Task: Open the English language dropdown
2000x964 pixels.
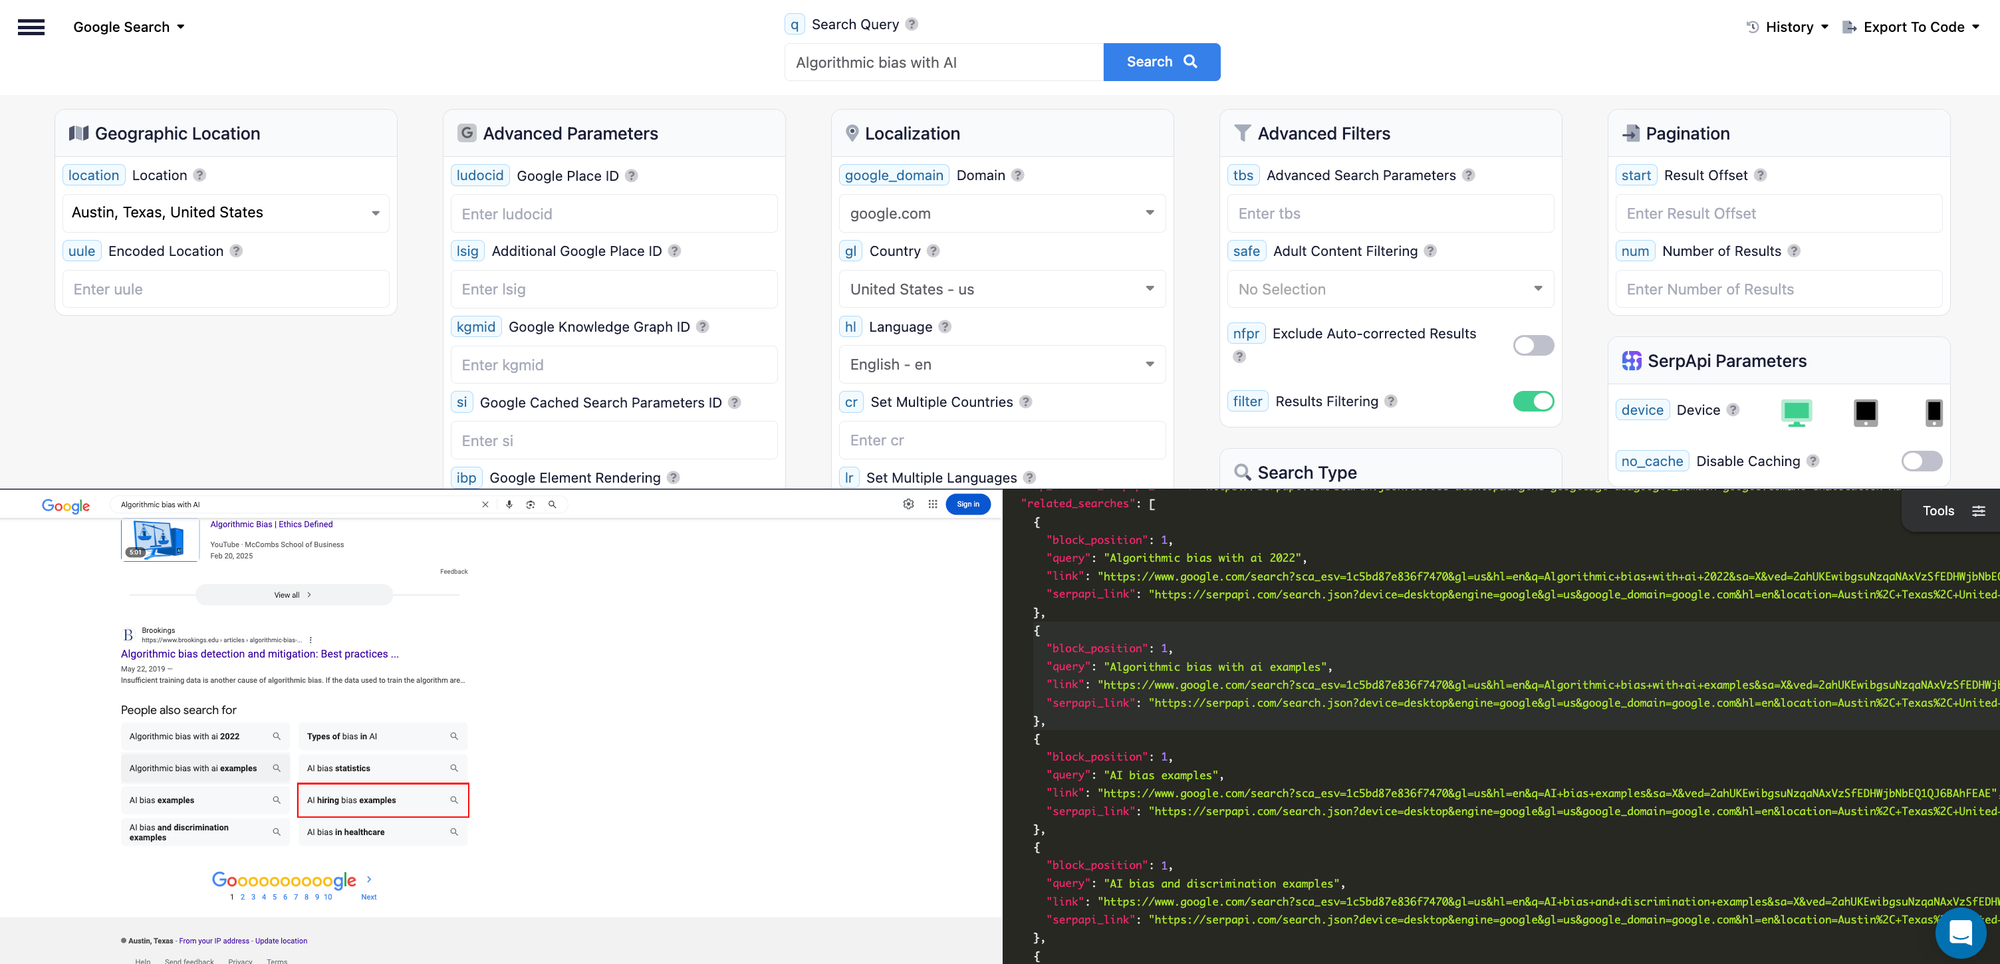Action: point(1002,365)
